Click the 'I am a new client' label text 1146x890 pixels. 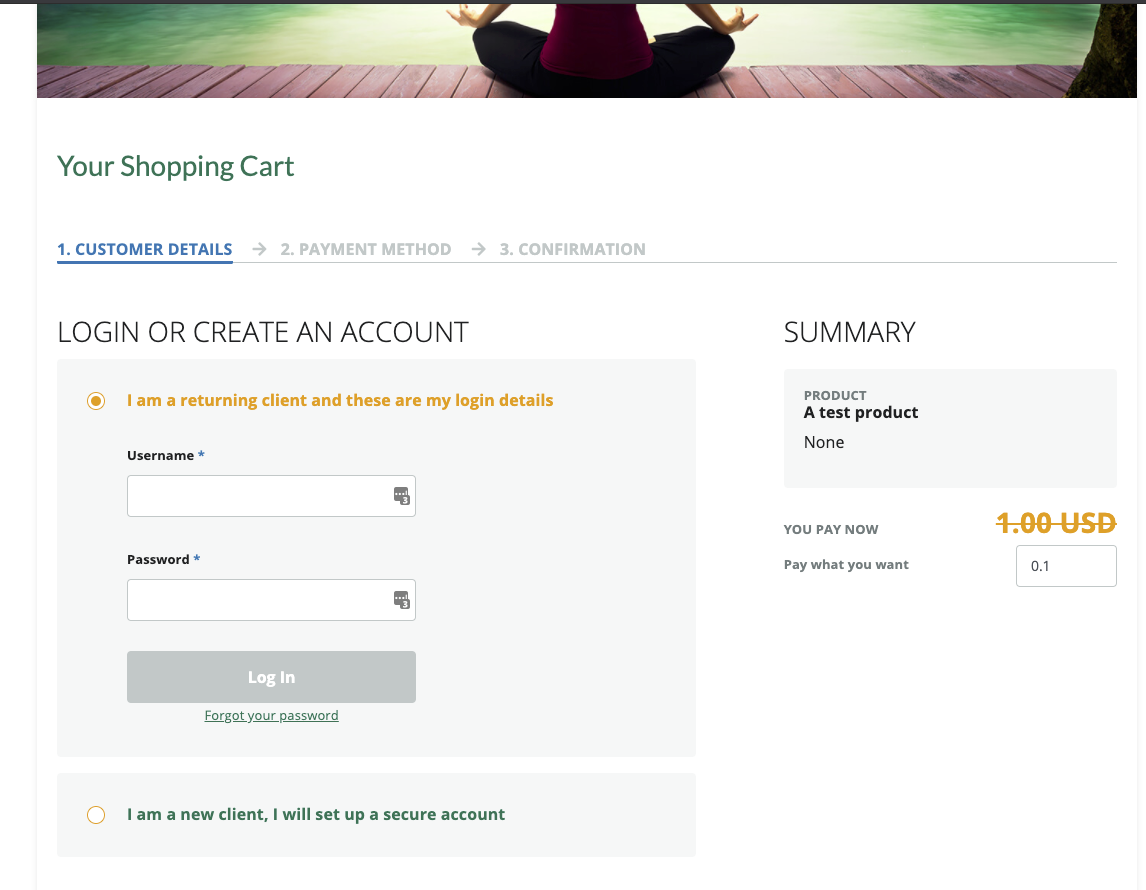click(316, 815)
